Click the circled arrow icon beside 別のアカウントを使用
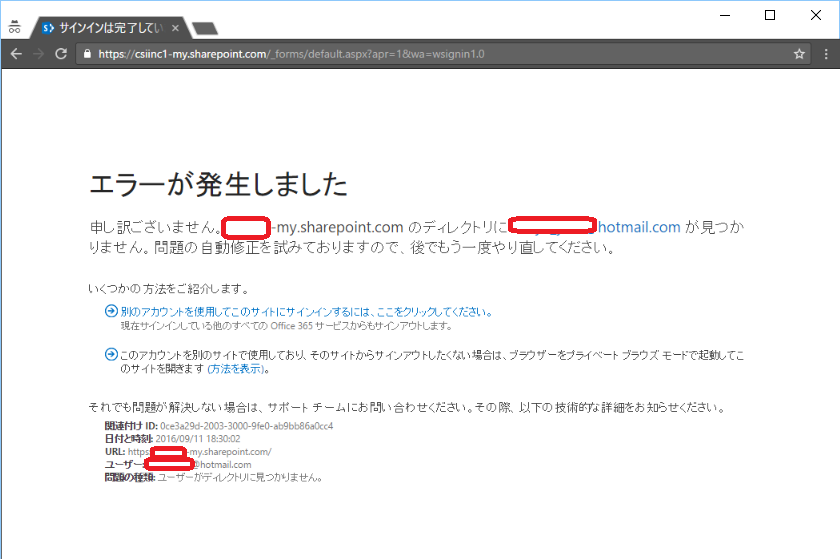The width and height of the screenshot is (840, 559). pyautogui.click(x=111, y=311)
